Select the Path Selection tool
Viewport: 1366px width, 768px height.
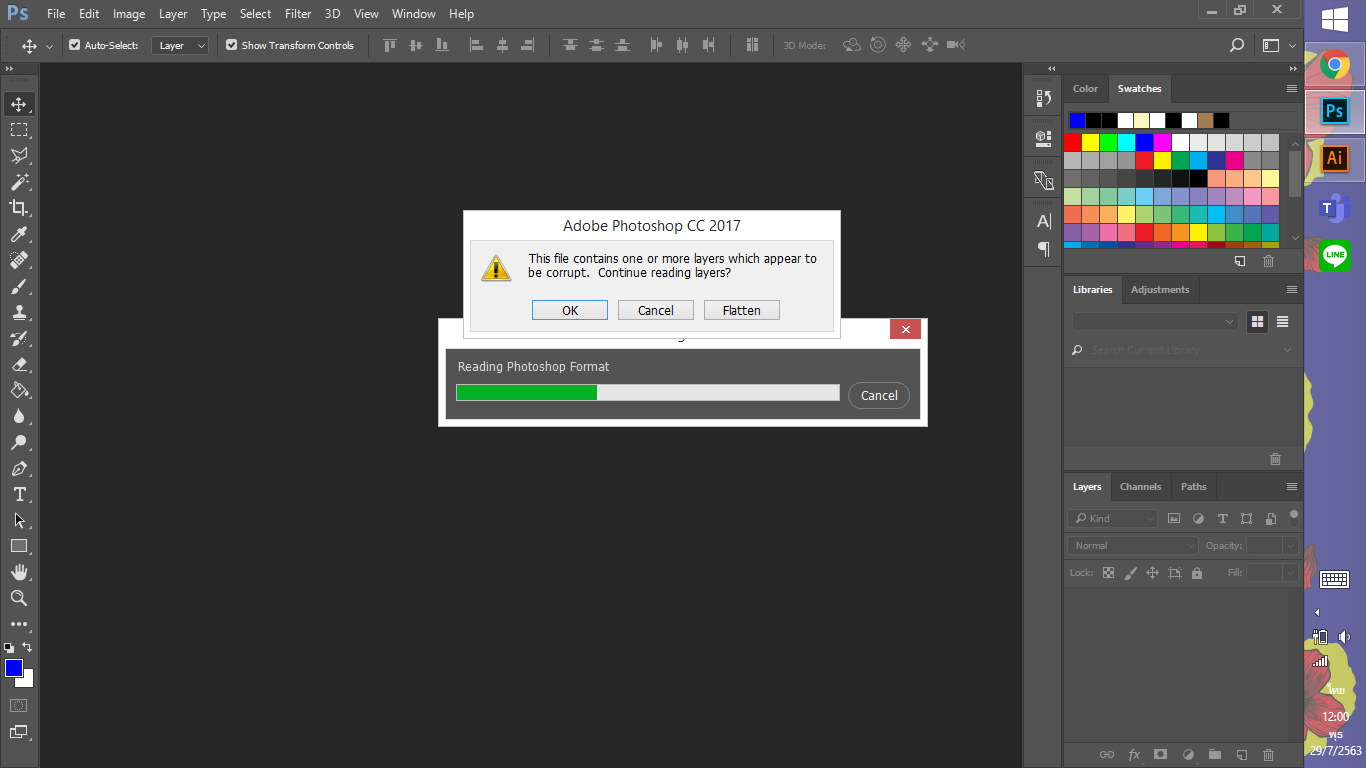tap(19, 520)
